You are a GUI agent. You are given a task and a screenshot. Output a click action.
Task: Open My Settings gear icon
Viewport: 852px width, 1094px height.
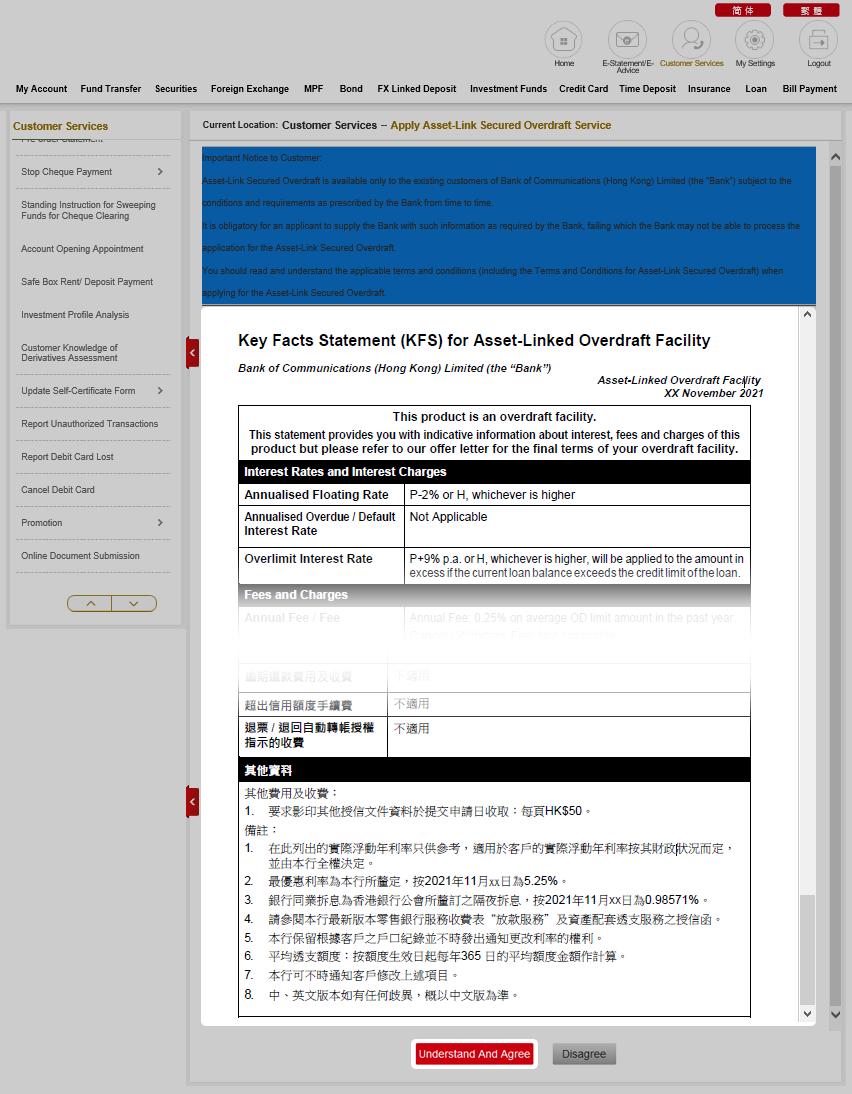755,40
